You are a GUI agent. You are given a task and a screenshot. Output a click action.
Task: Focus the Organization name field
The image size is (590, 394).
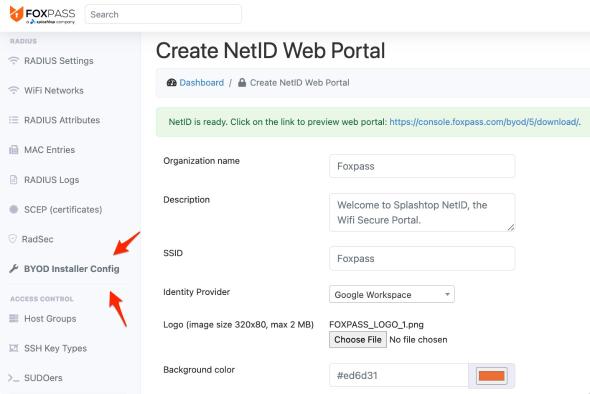422,166
